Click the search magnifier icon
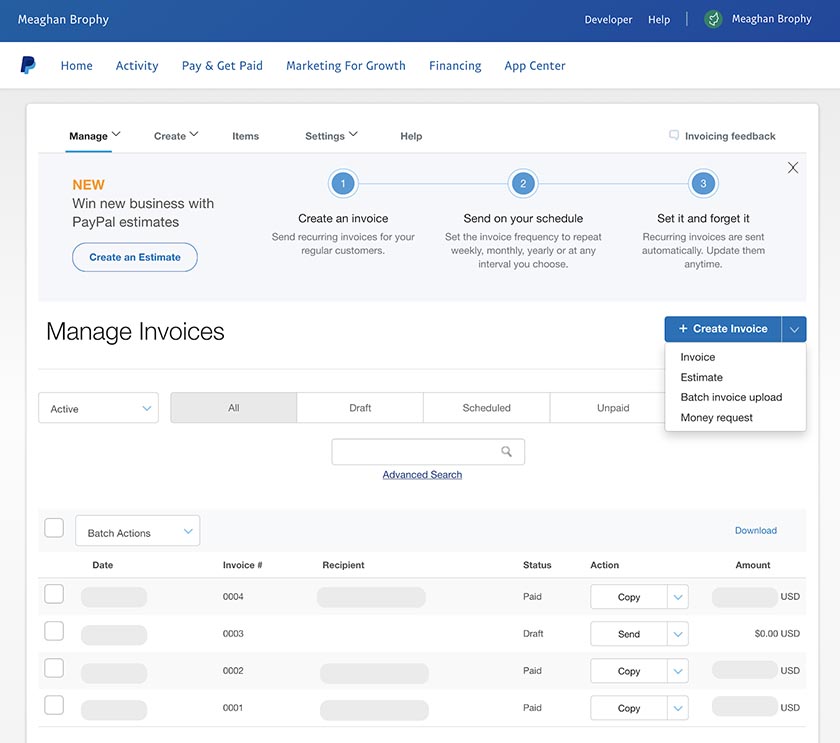Viewport: 840px width, 743px height. tap(506, 452)
